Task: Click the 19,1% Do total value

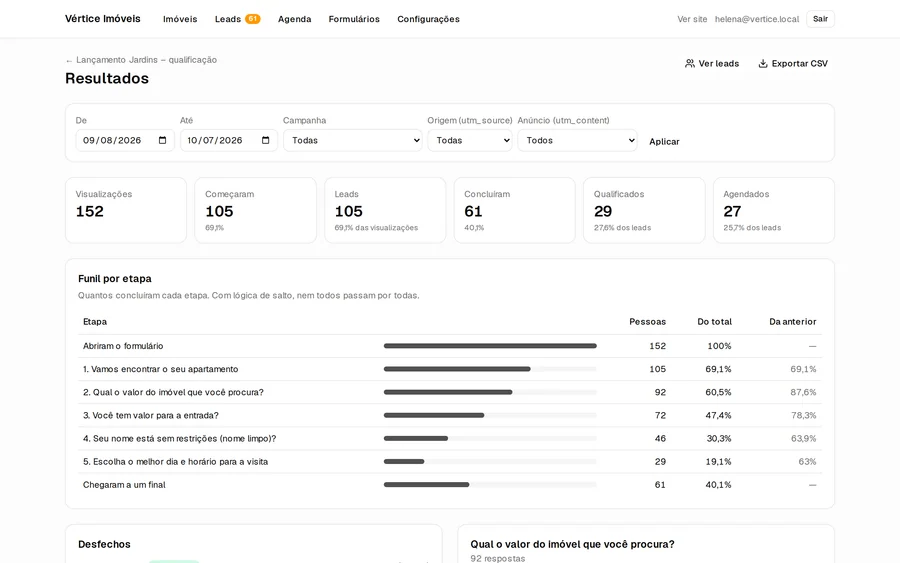Action: pyautogui.click(x=718, y=462)
